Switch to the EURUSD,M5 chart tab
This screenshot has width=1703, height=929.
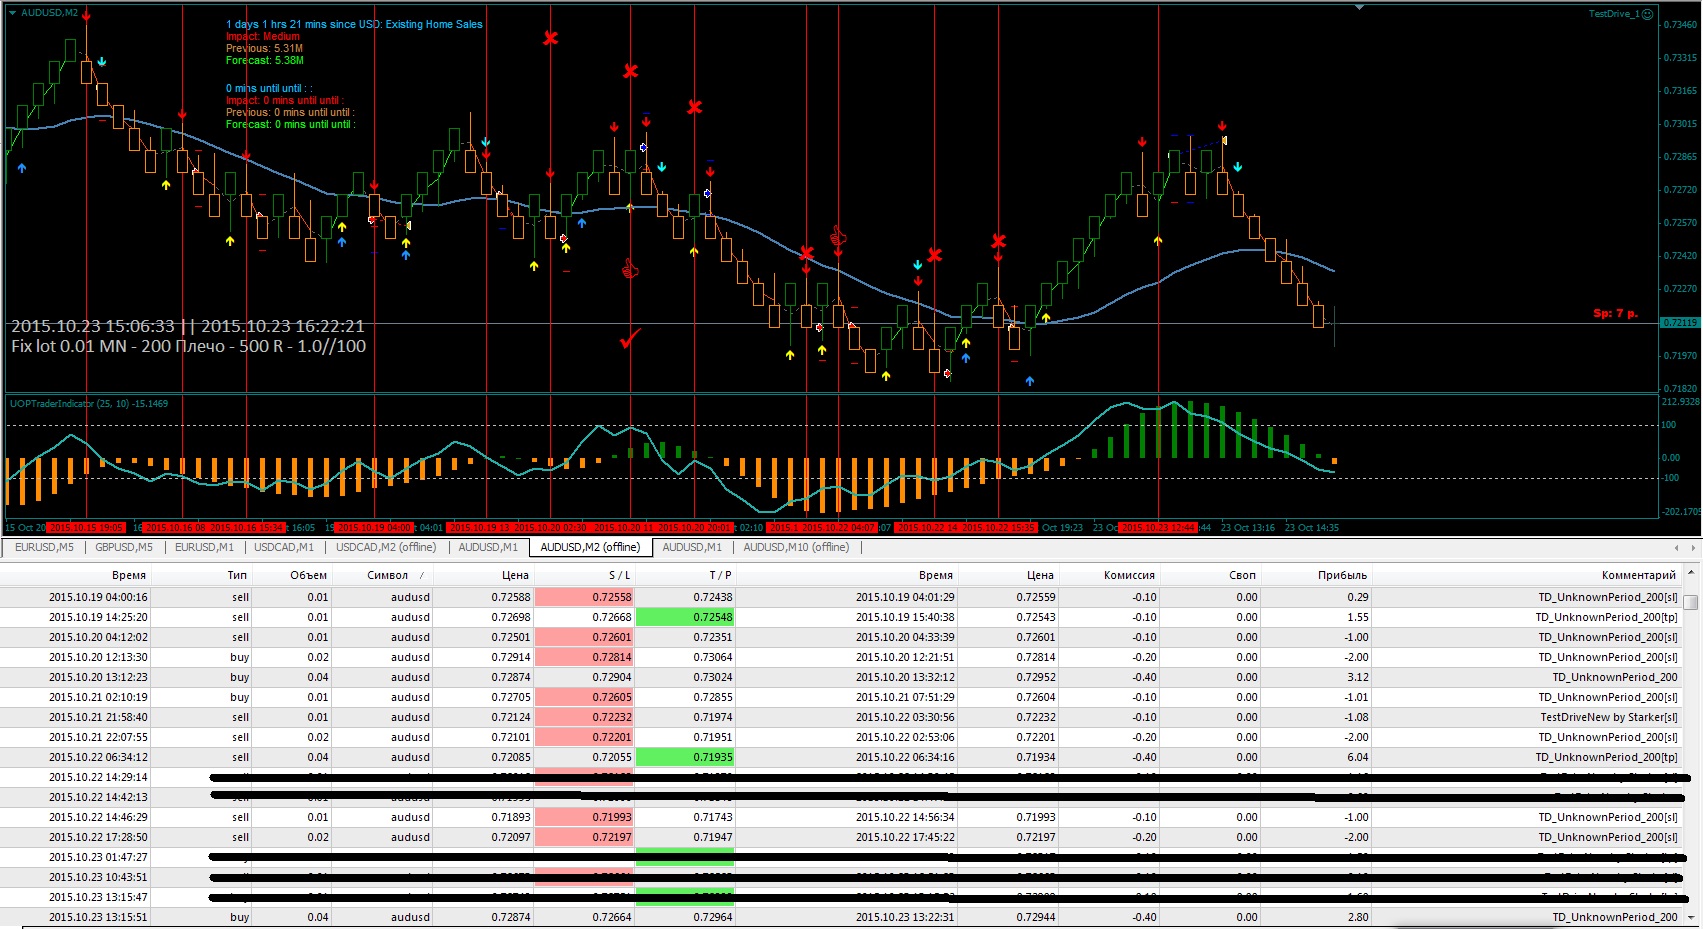[44, 547]
